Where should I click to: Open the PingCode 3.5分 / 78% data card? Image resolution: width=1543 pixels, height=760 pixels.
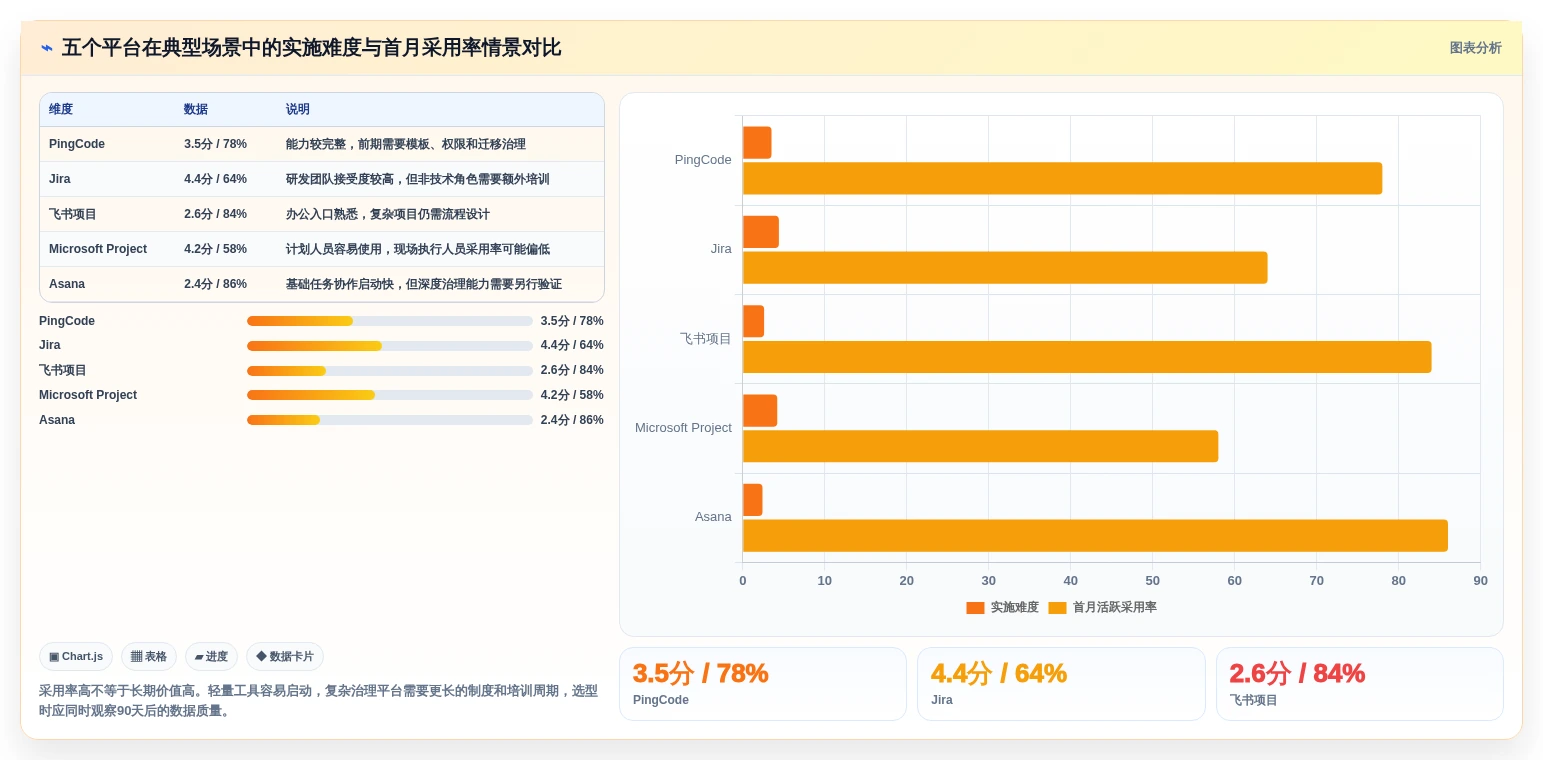763,684
